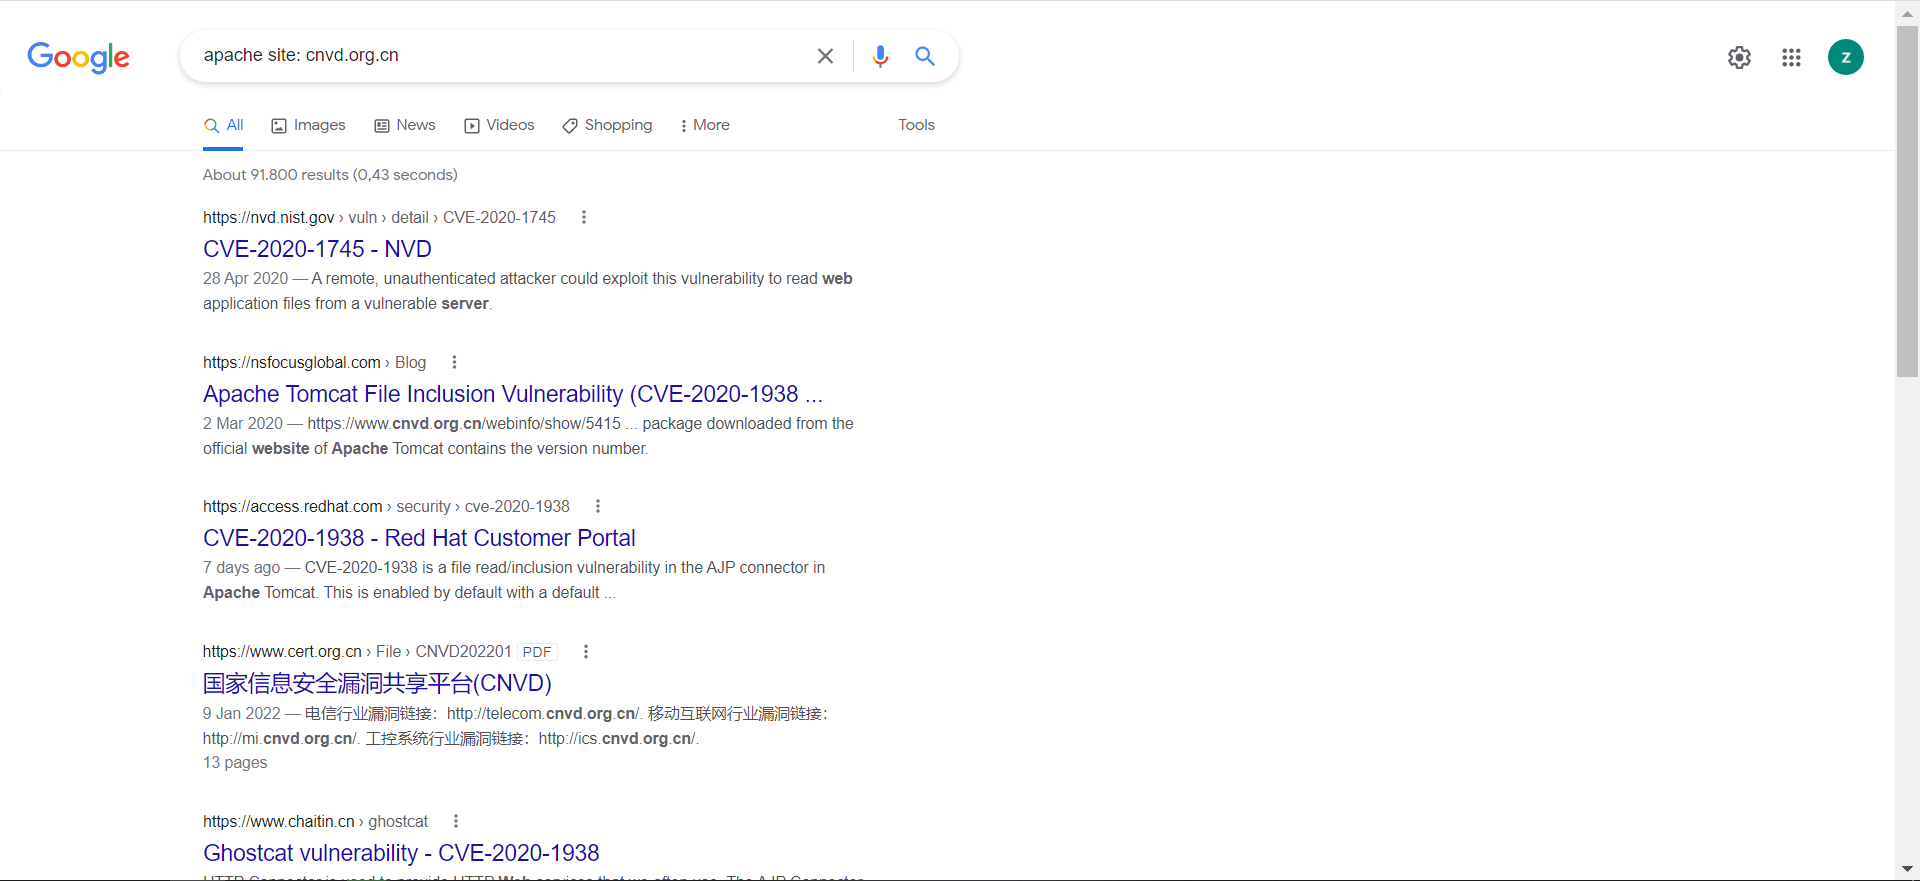Click the www.chaitin.cn ghostcat breadcrumb URL
Viewport: 1920px width, 881px height.
[x=315, y=821]
